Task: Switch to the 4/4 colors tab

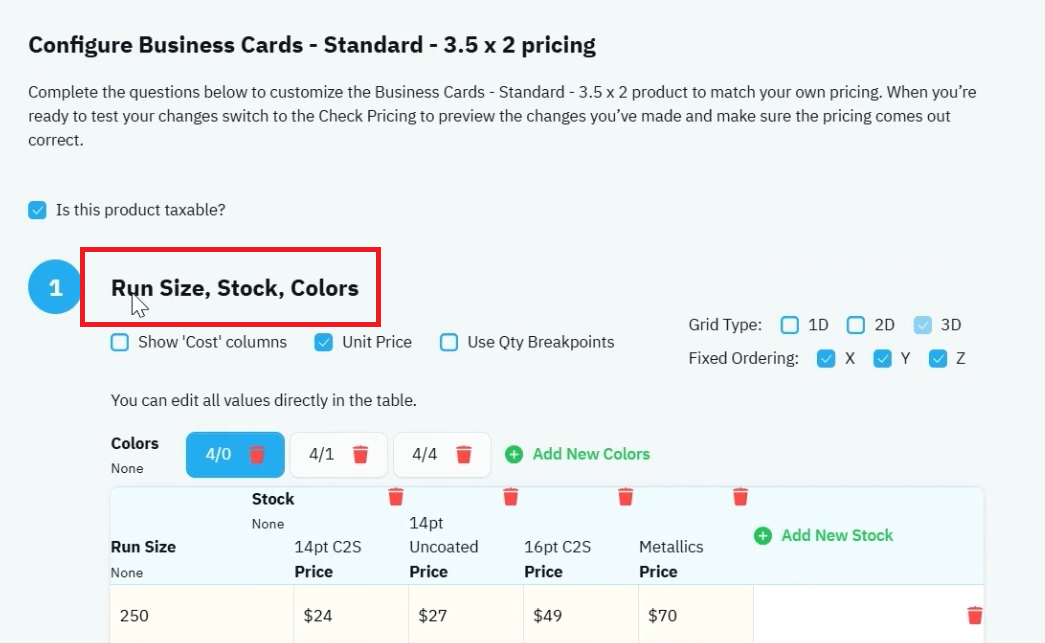Action: [425, 454]
